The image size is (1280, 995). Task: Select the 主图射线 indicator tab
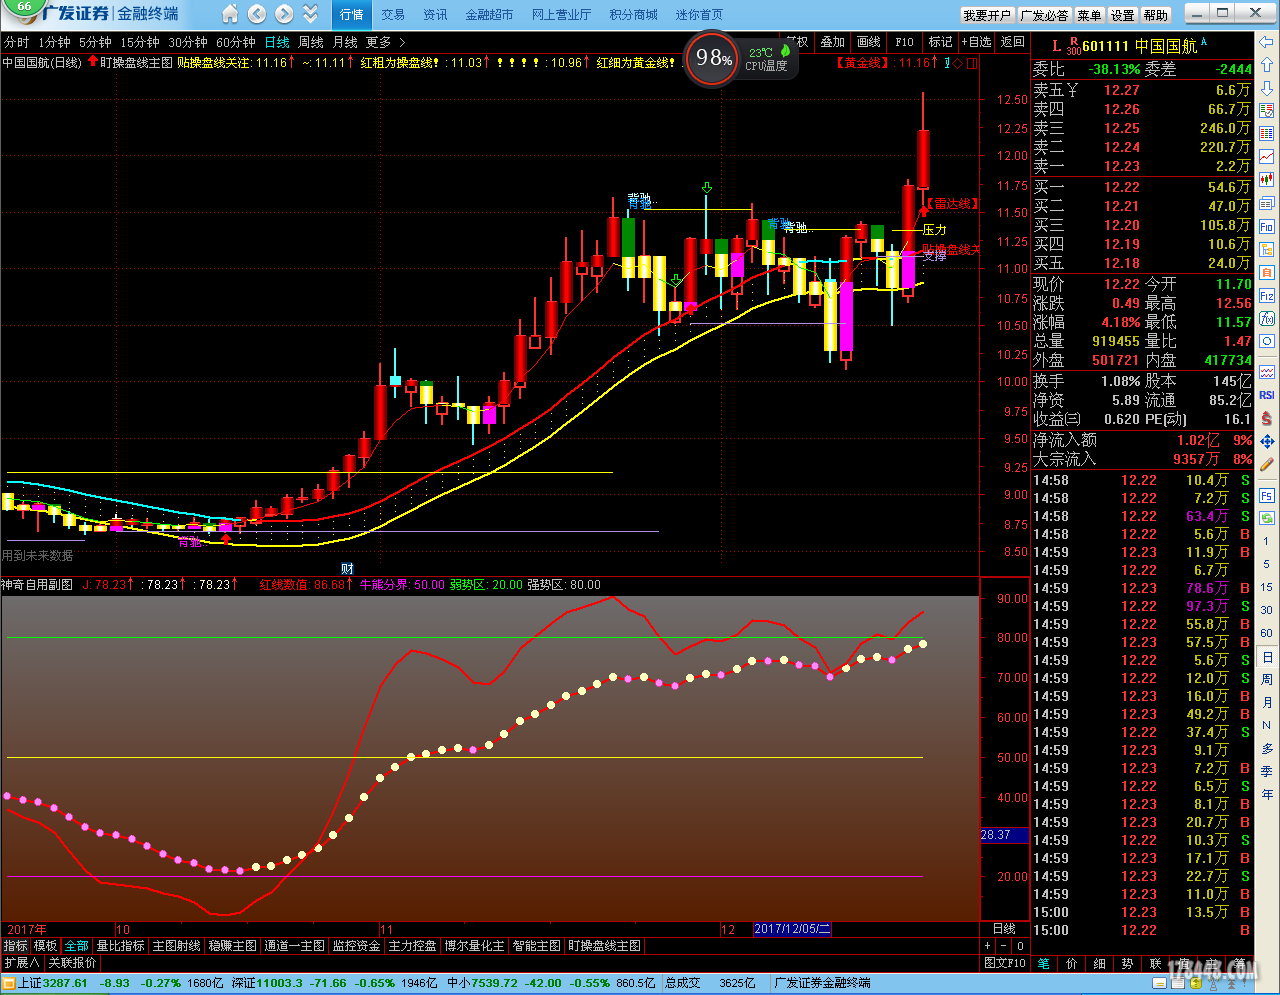point(177,945)
